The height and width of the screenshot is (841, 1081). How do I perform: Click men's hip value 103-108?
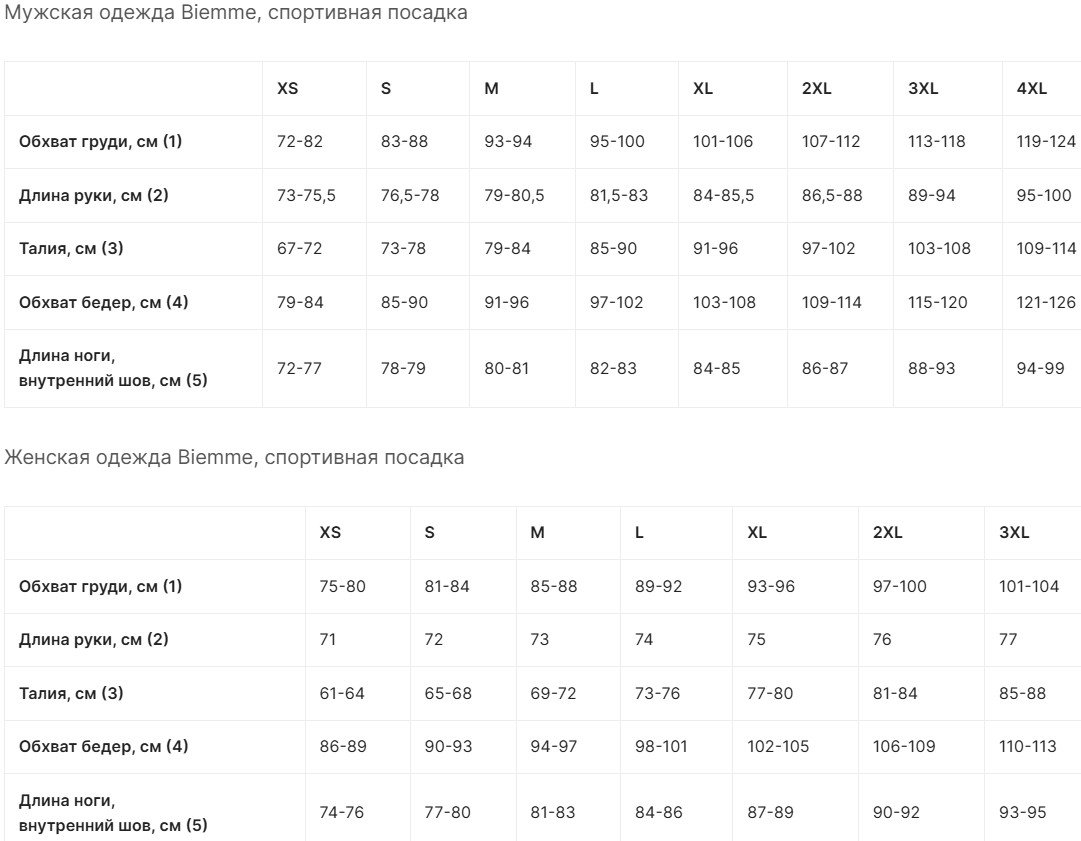click(724, 302)
